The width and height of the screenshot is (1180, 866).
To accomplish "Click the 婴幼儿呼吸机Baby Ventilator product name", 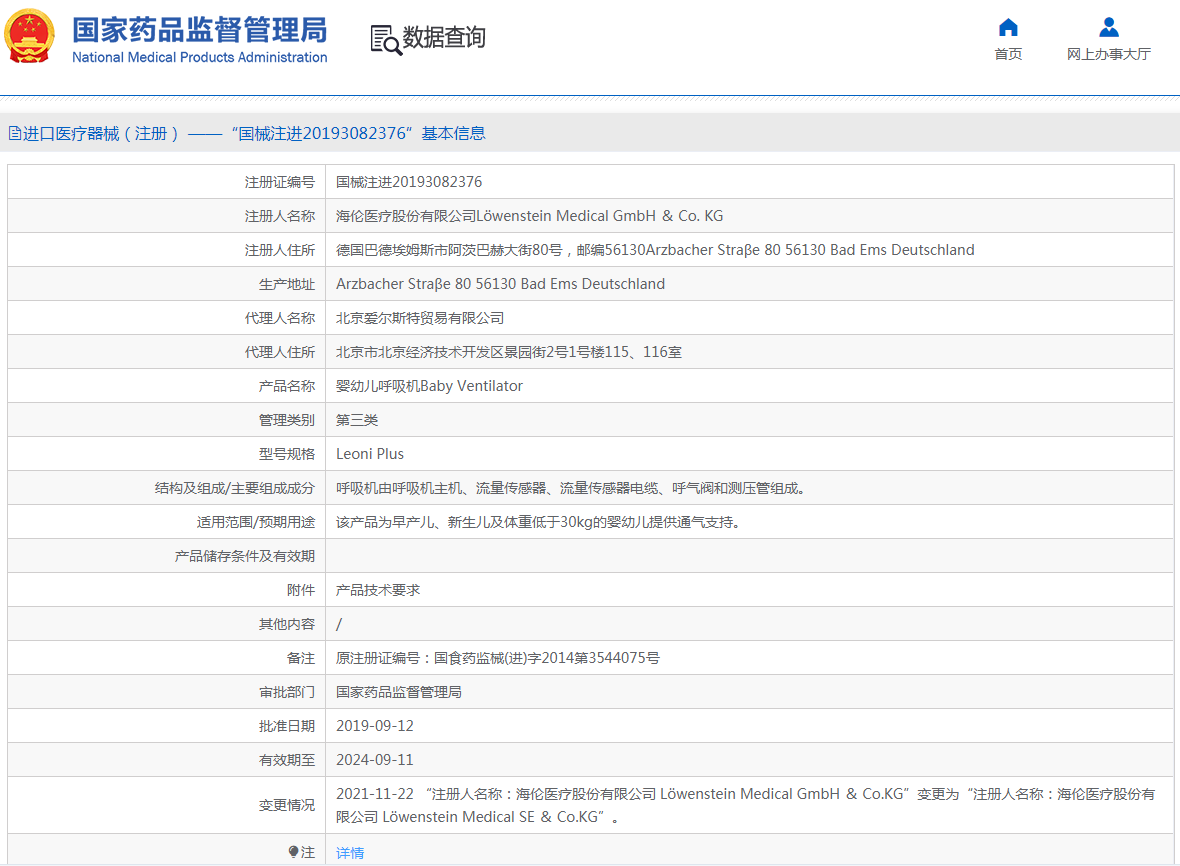I will (x=429, y=386).
